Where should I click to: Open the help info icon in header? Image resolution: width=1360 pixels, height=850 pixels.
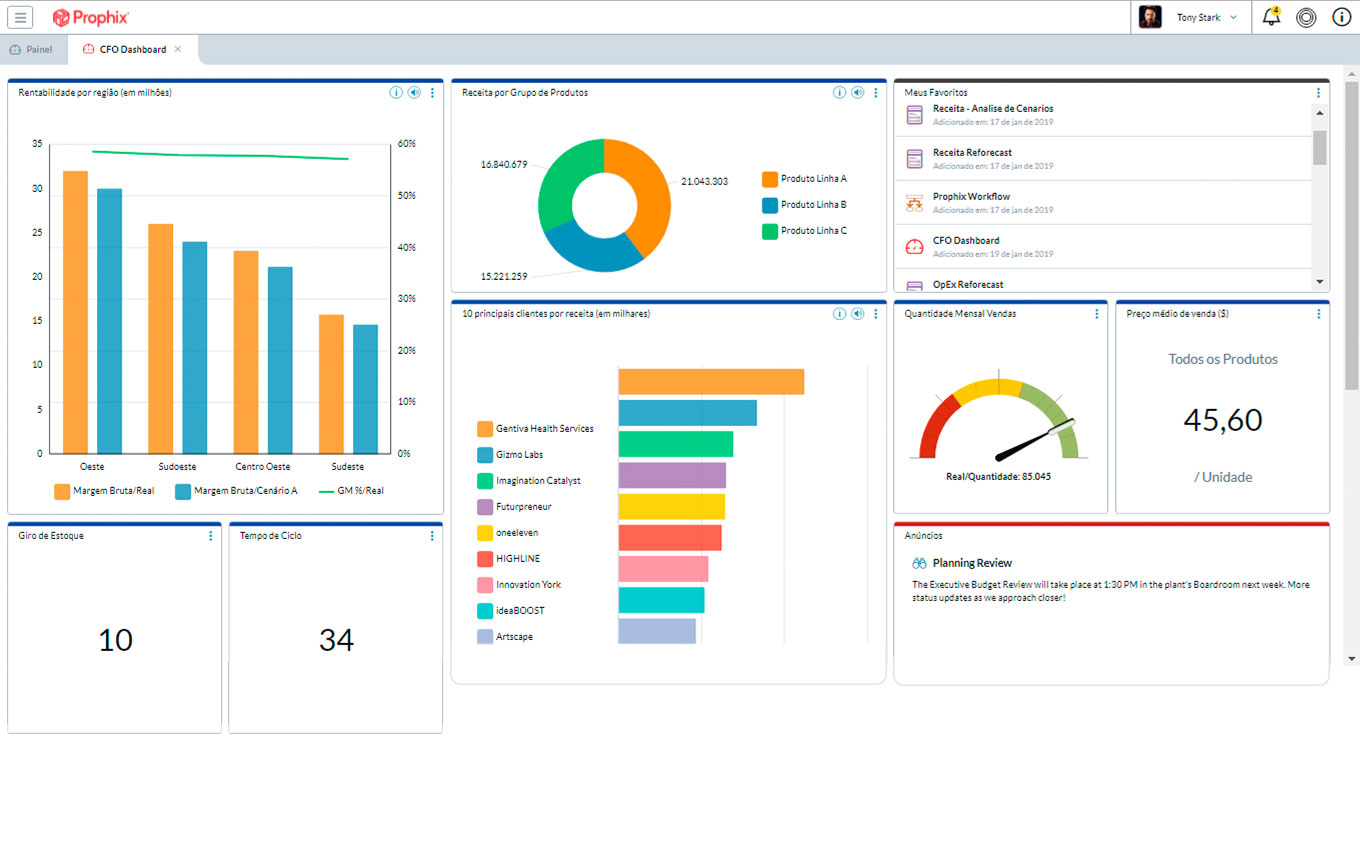tap(1341, 17)
